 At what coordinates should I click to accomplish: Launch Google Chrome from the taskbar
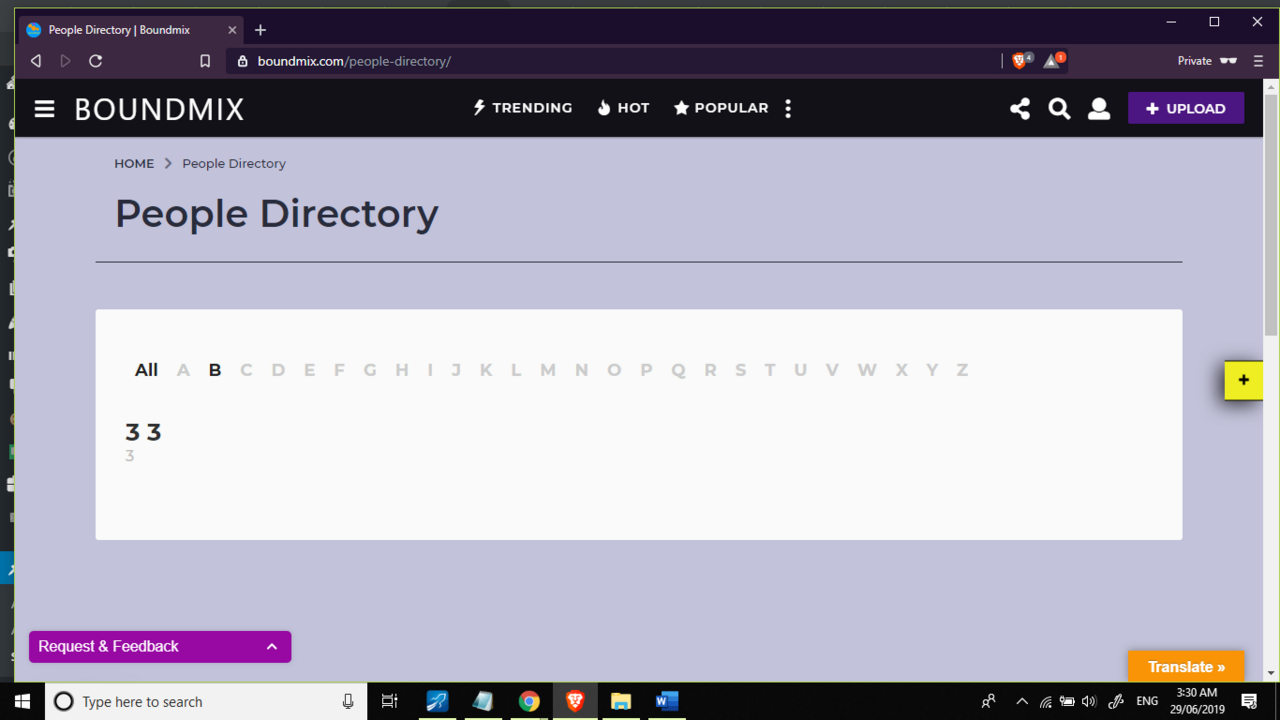tap(529, 701)
